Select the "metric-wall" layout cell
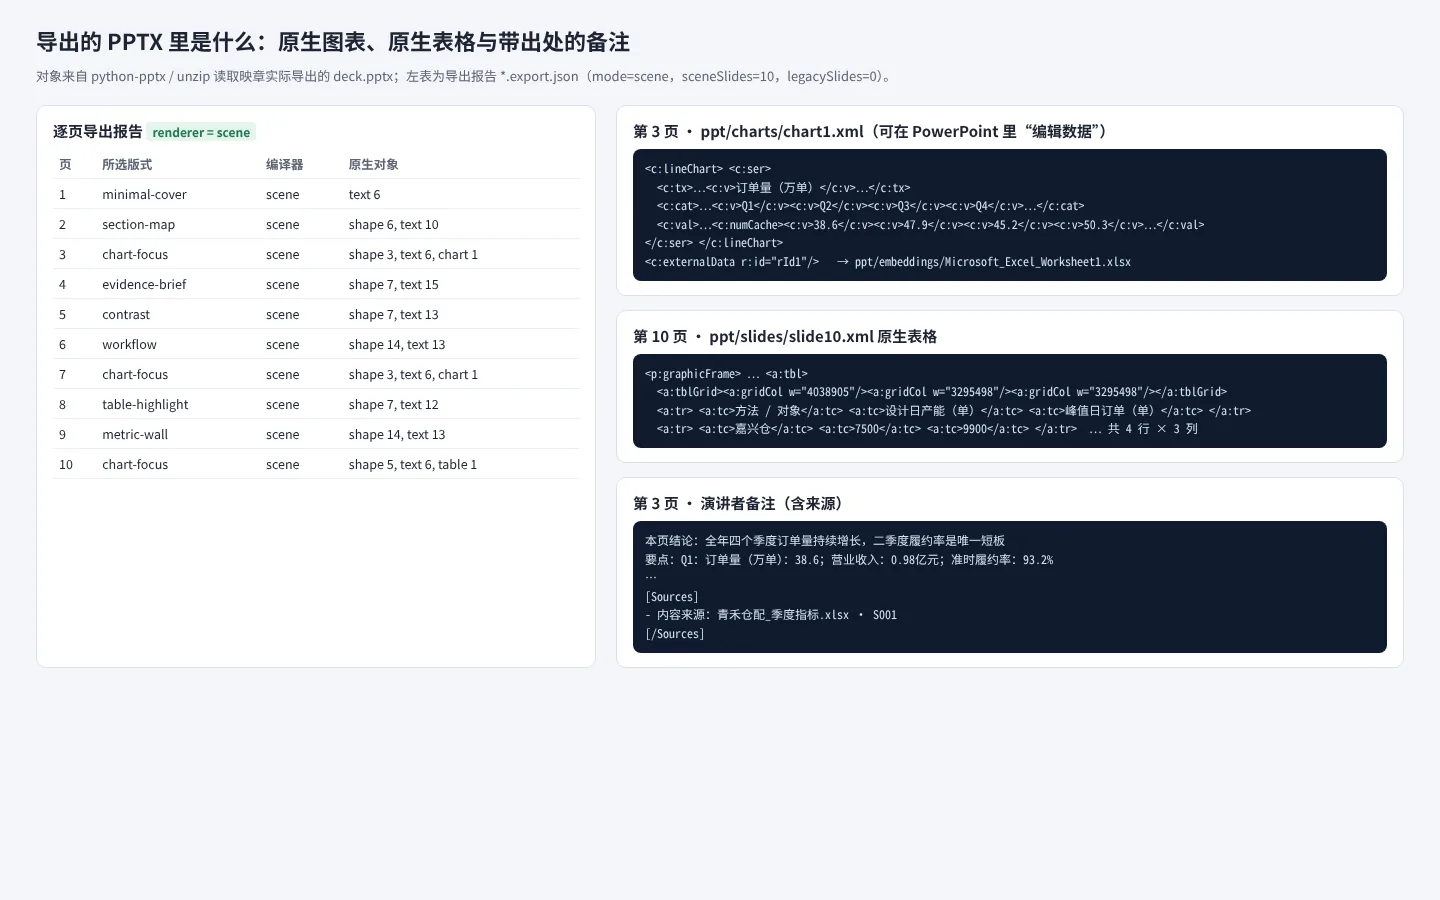 (135, 434)
